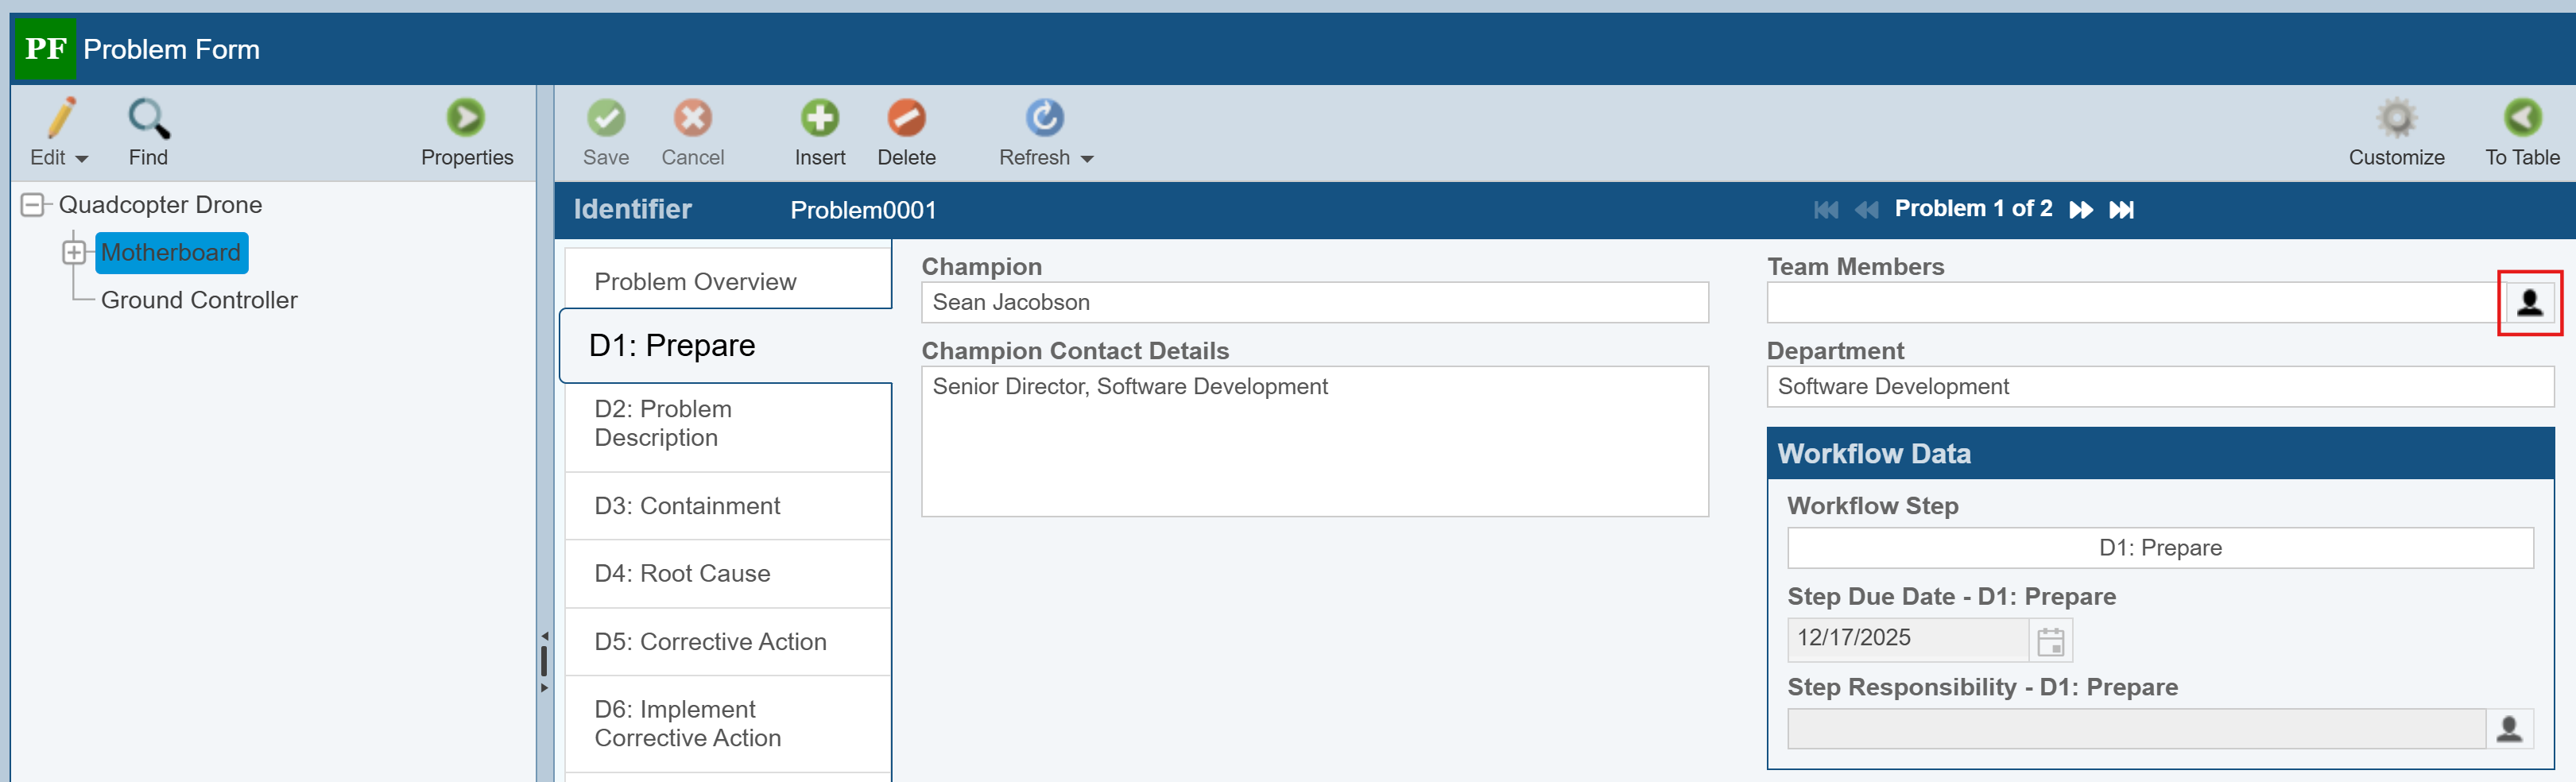Expand the Motherboard tree node
Viewport: 2576px width, 782px height.
pyautogui.click(x=74, y=253)
